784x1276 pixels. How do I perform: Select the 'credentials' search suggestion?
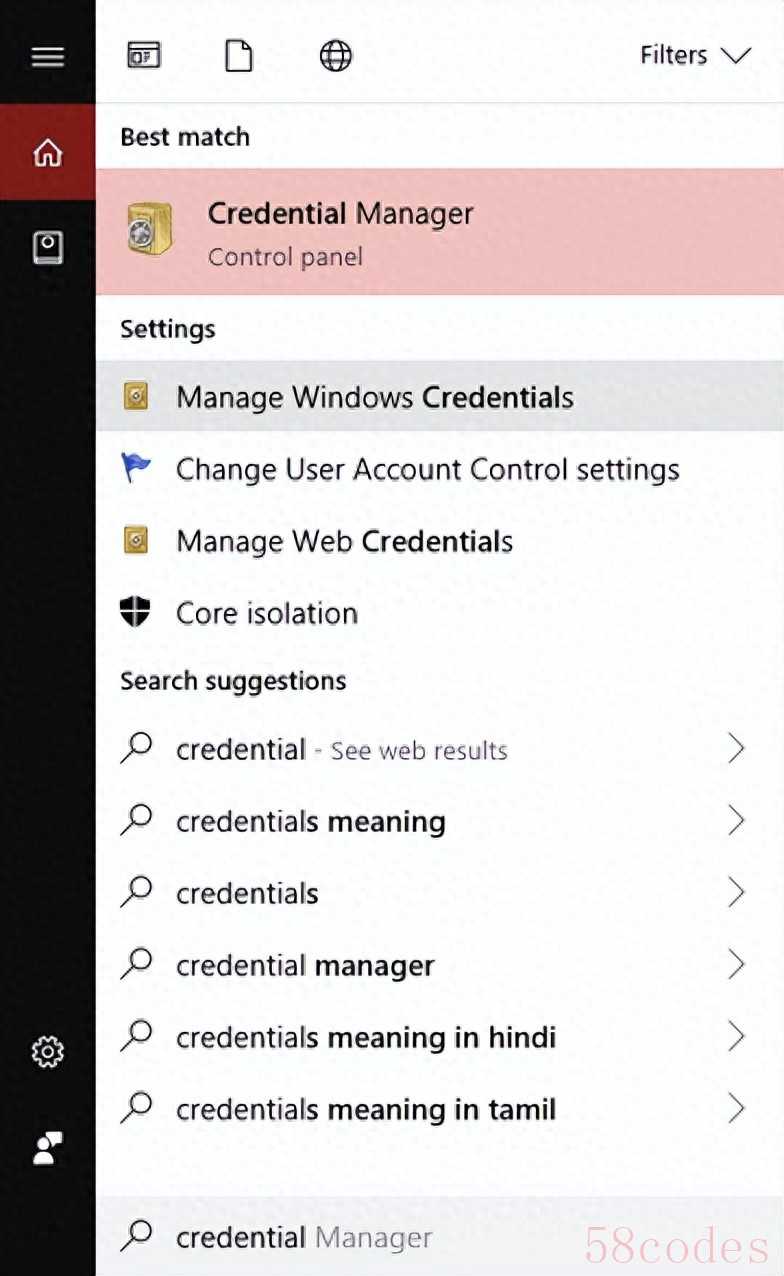click(247, 893)
